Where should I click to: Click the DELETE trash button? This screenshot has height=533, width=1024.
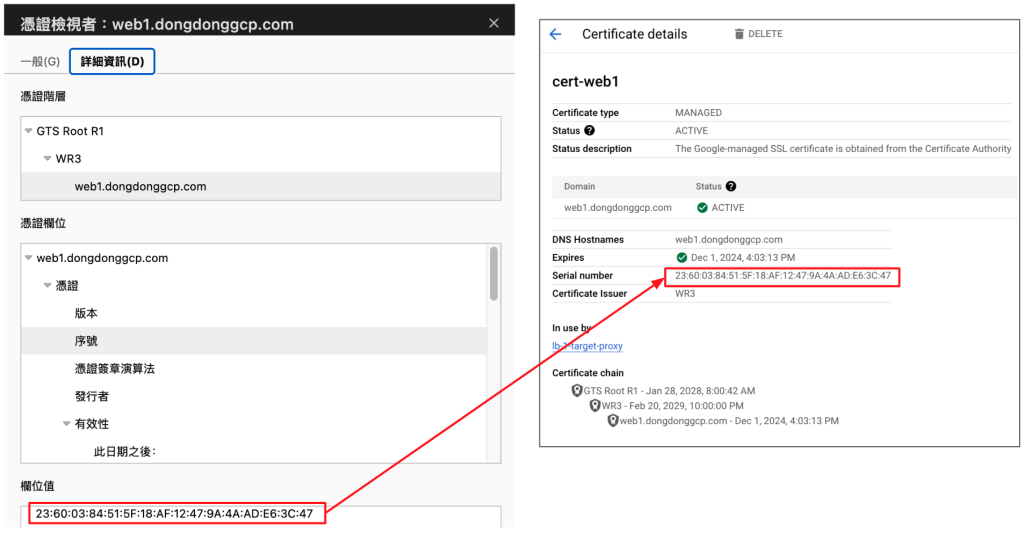click(x=758, y=34)
